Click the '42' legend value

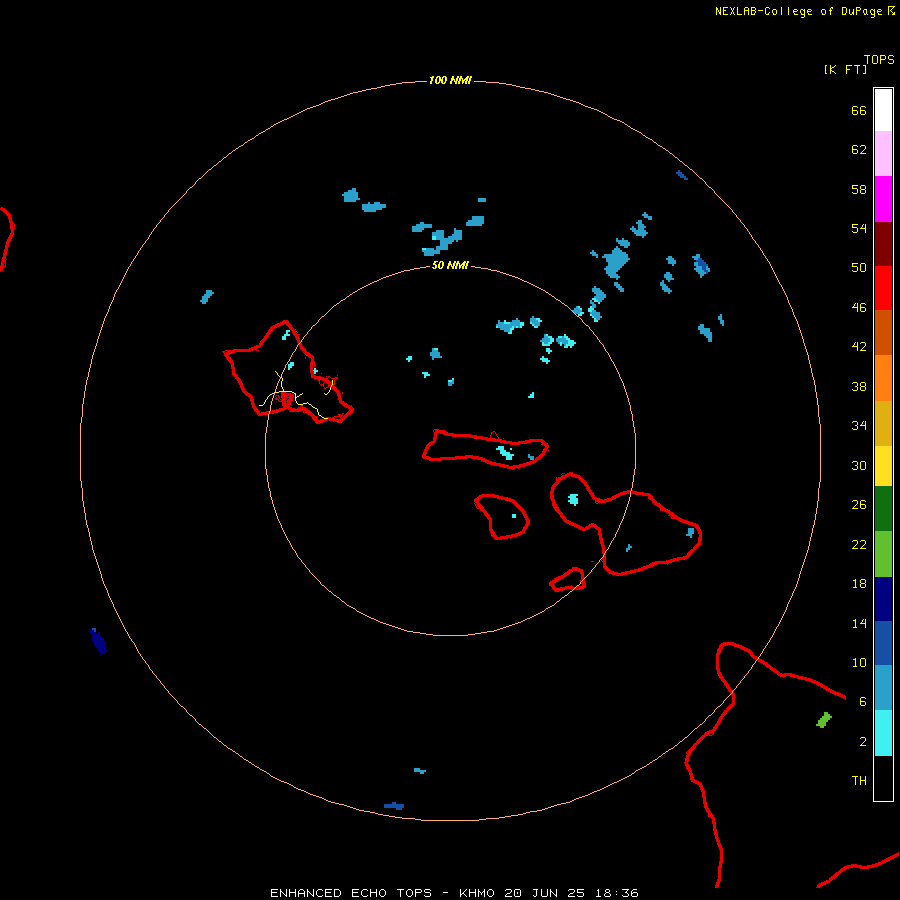point(859,346)
